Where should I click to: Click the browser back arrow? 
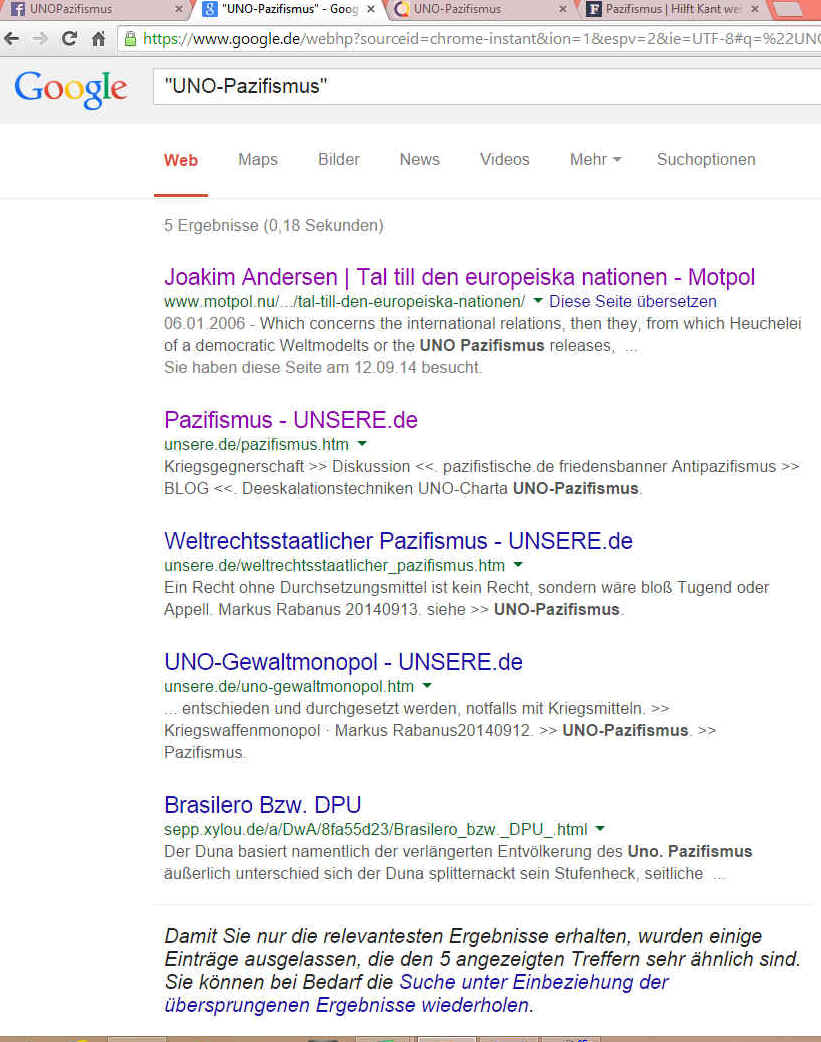(x=12, y=39)
